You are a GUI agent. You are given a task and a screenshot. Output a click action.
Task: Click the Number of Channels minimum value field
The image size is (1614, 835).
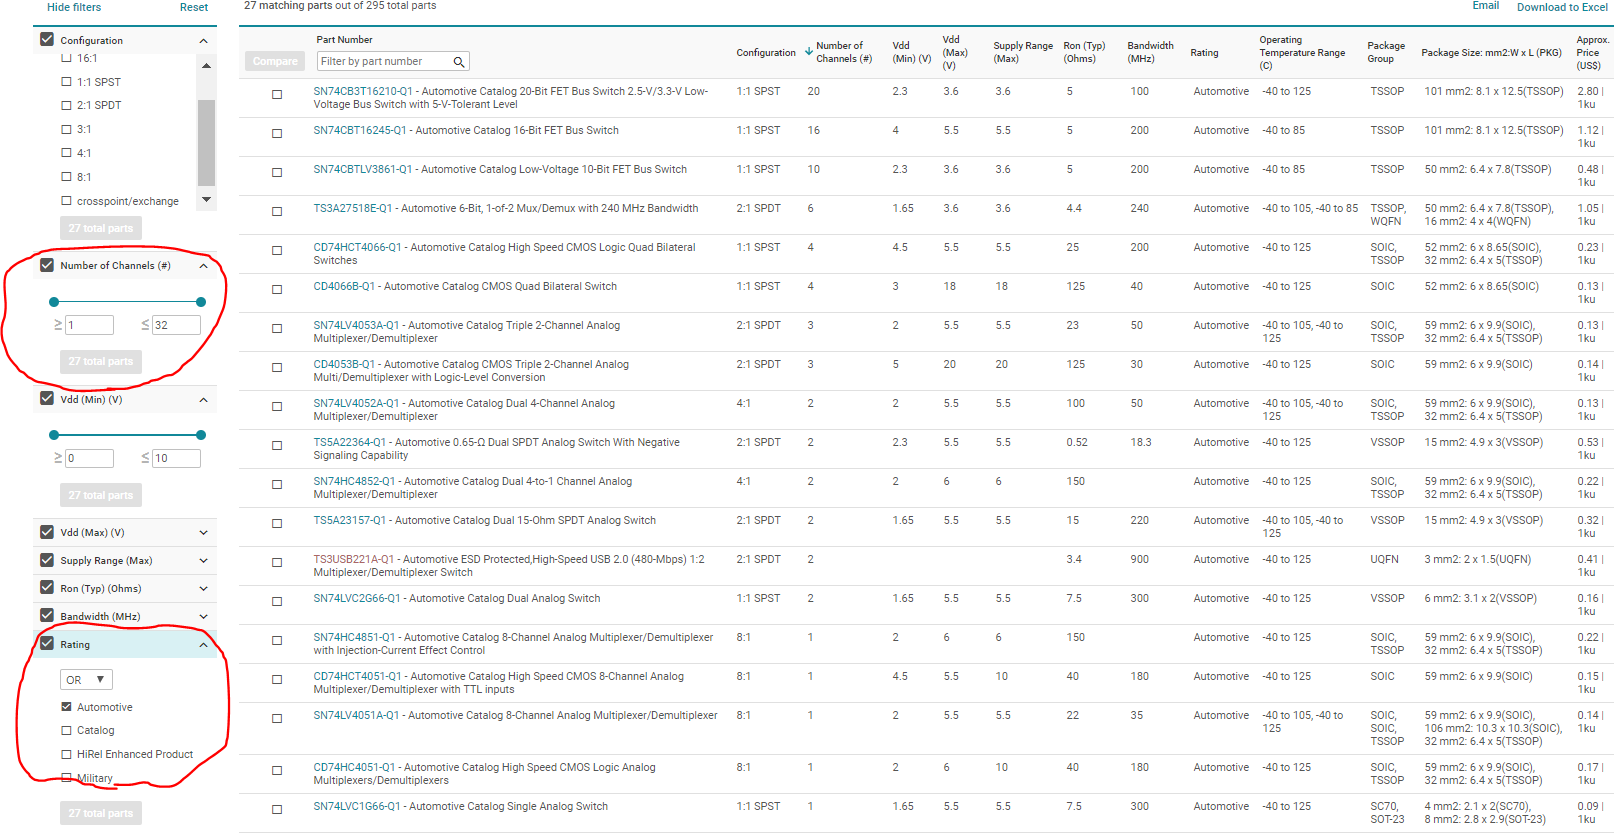[89, 325]
